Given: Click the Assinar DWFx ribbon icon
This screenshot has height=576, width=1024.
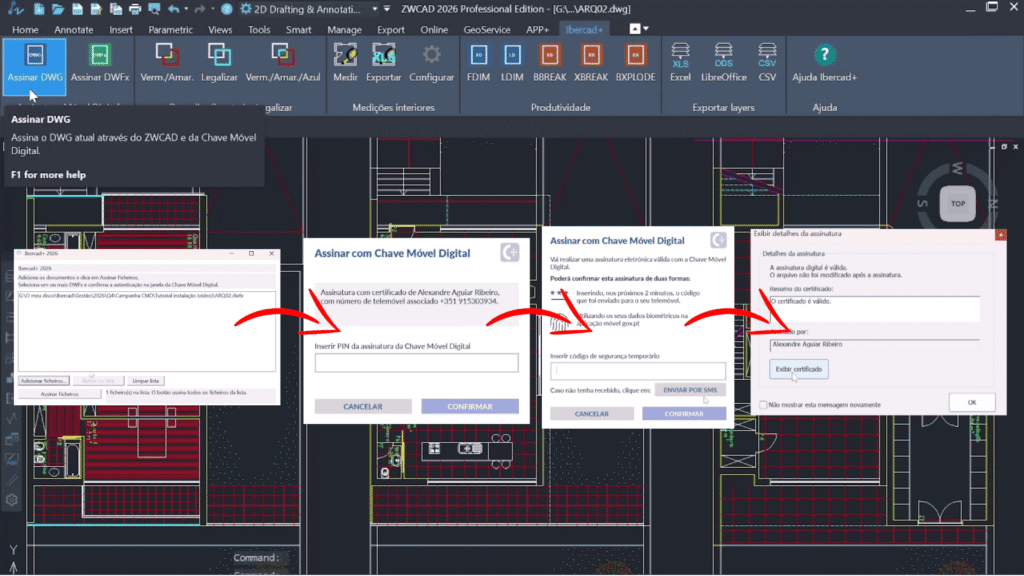Looking at the screenshot, I should click(100, 56).
